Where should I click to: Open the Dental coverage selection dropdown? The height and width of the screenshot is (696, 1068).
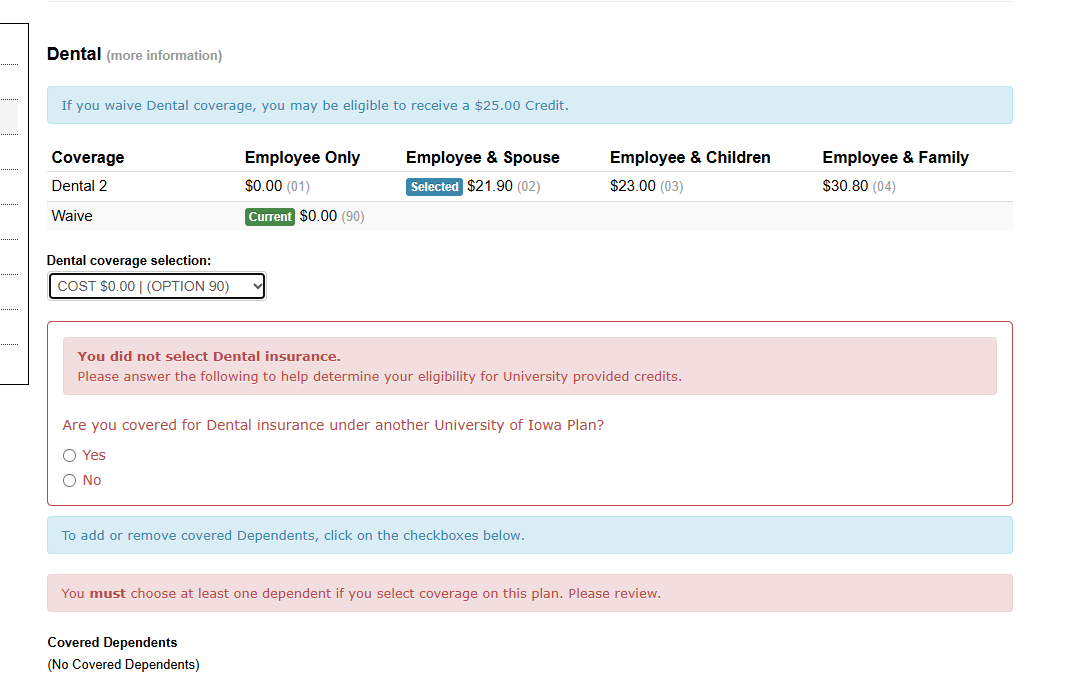pos(156,286)
